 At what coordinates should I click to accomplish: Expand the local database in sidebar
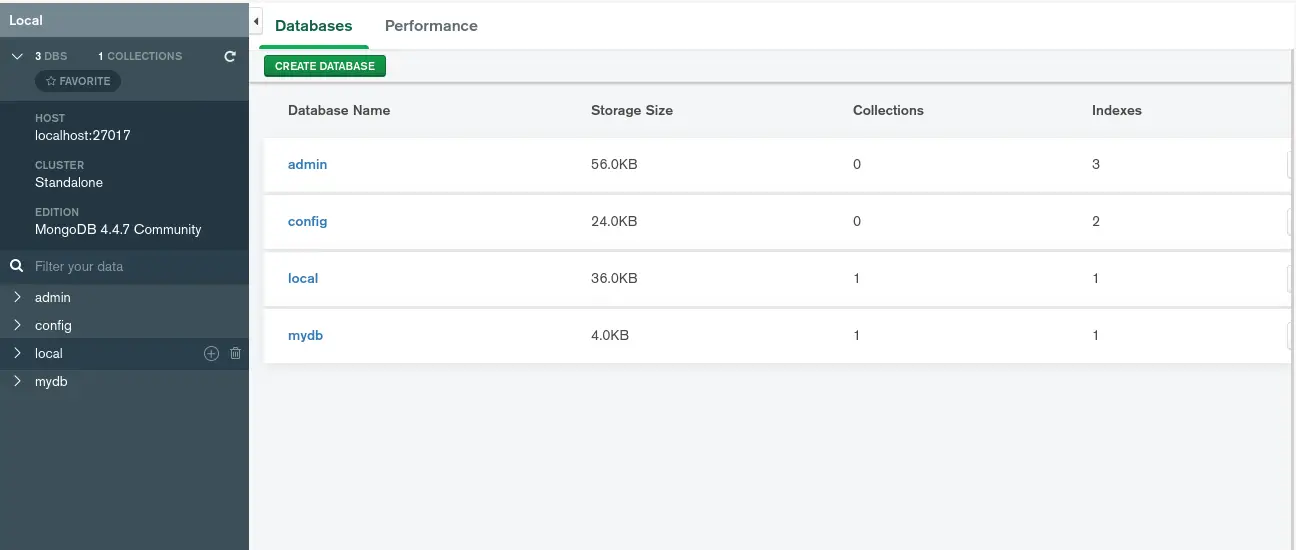[17, 353]
